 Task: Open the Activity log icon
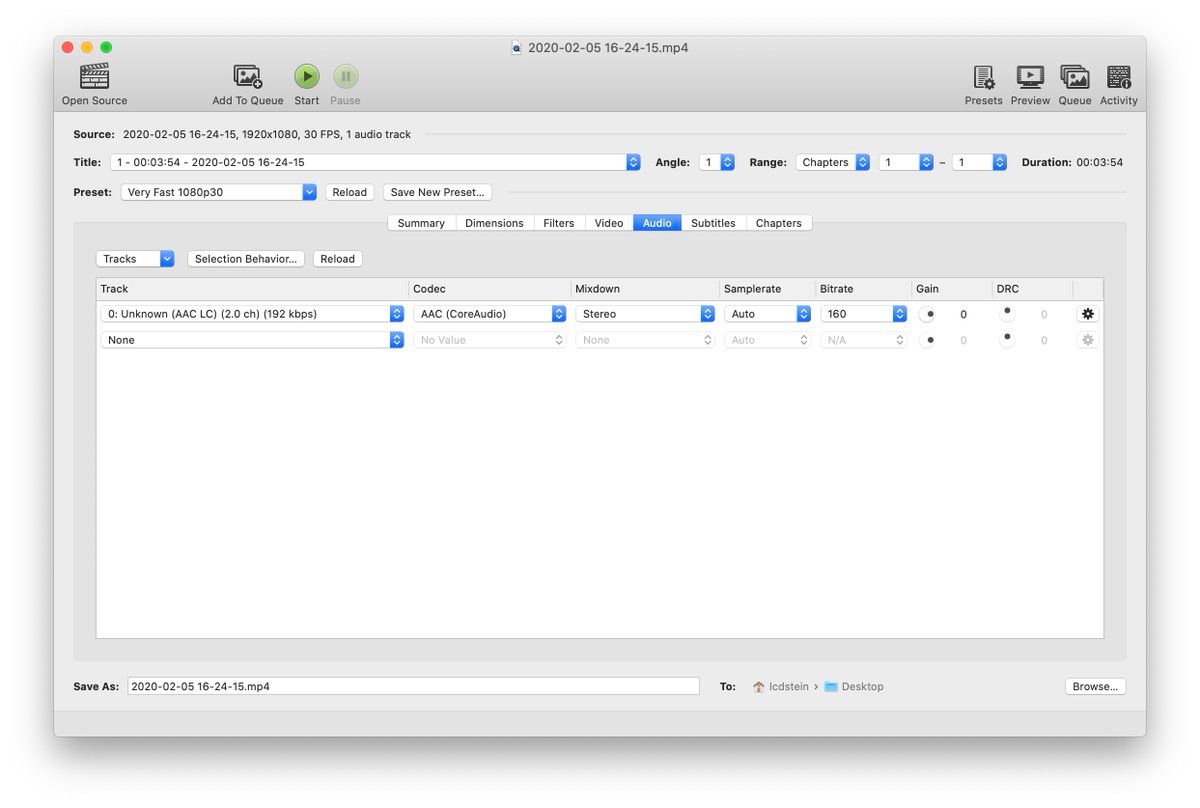1118,77
